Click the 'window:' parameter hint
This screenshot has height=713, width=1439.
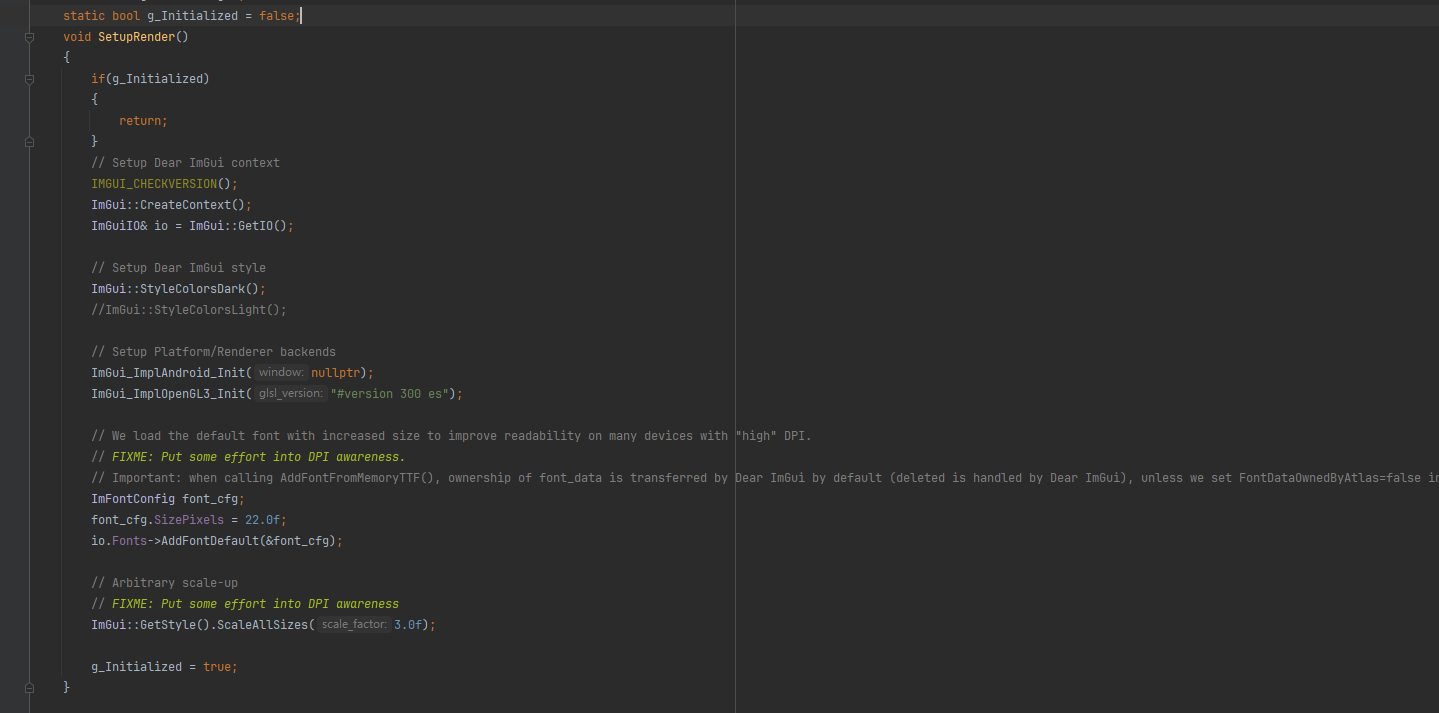click(x=281, y=373)
